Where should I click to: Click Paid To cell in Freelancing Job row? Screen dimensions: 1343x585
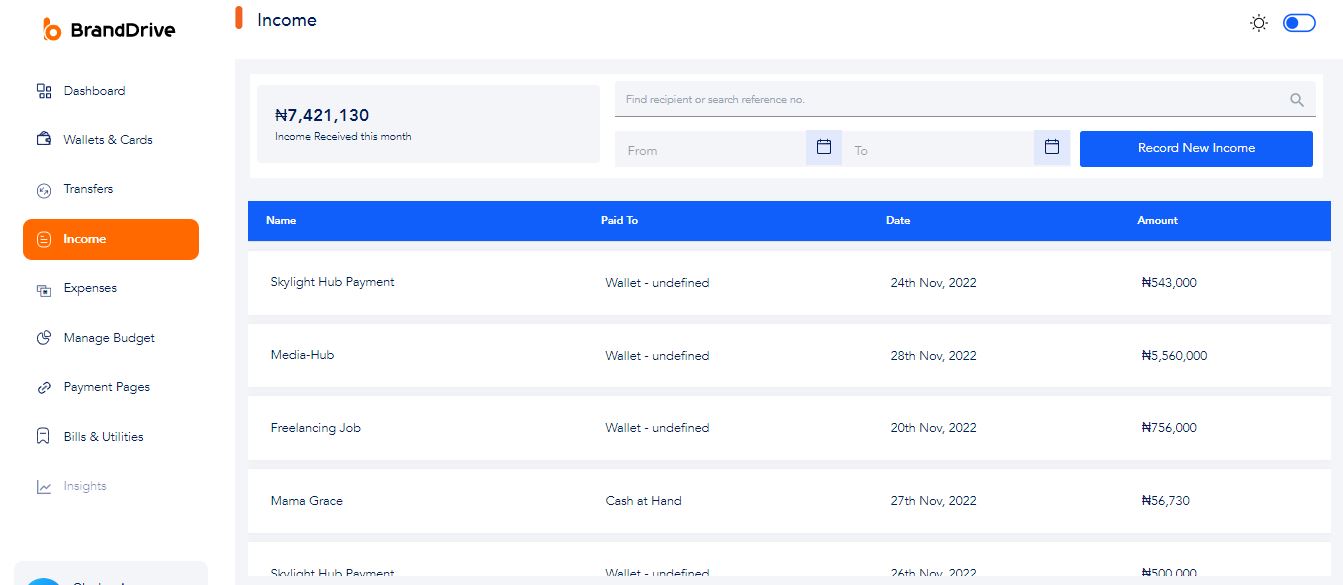pyautogui.click(x=657, y=428)
